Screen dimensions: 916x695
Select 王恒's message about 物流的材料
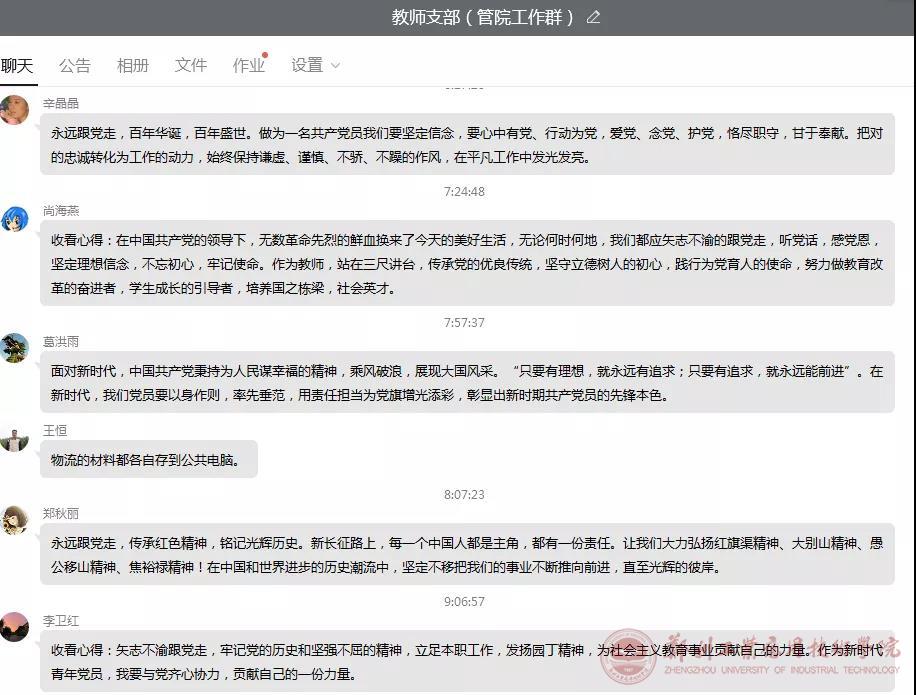click(x=148, y=459)
